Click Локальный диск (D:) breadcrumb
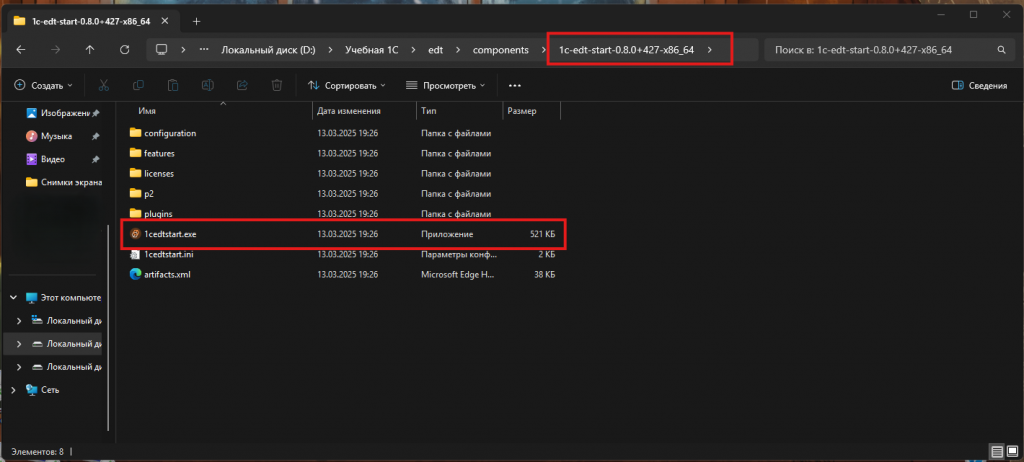This screenshot has width=1024, height=462. coord(268,50)
